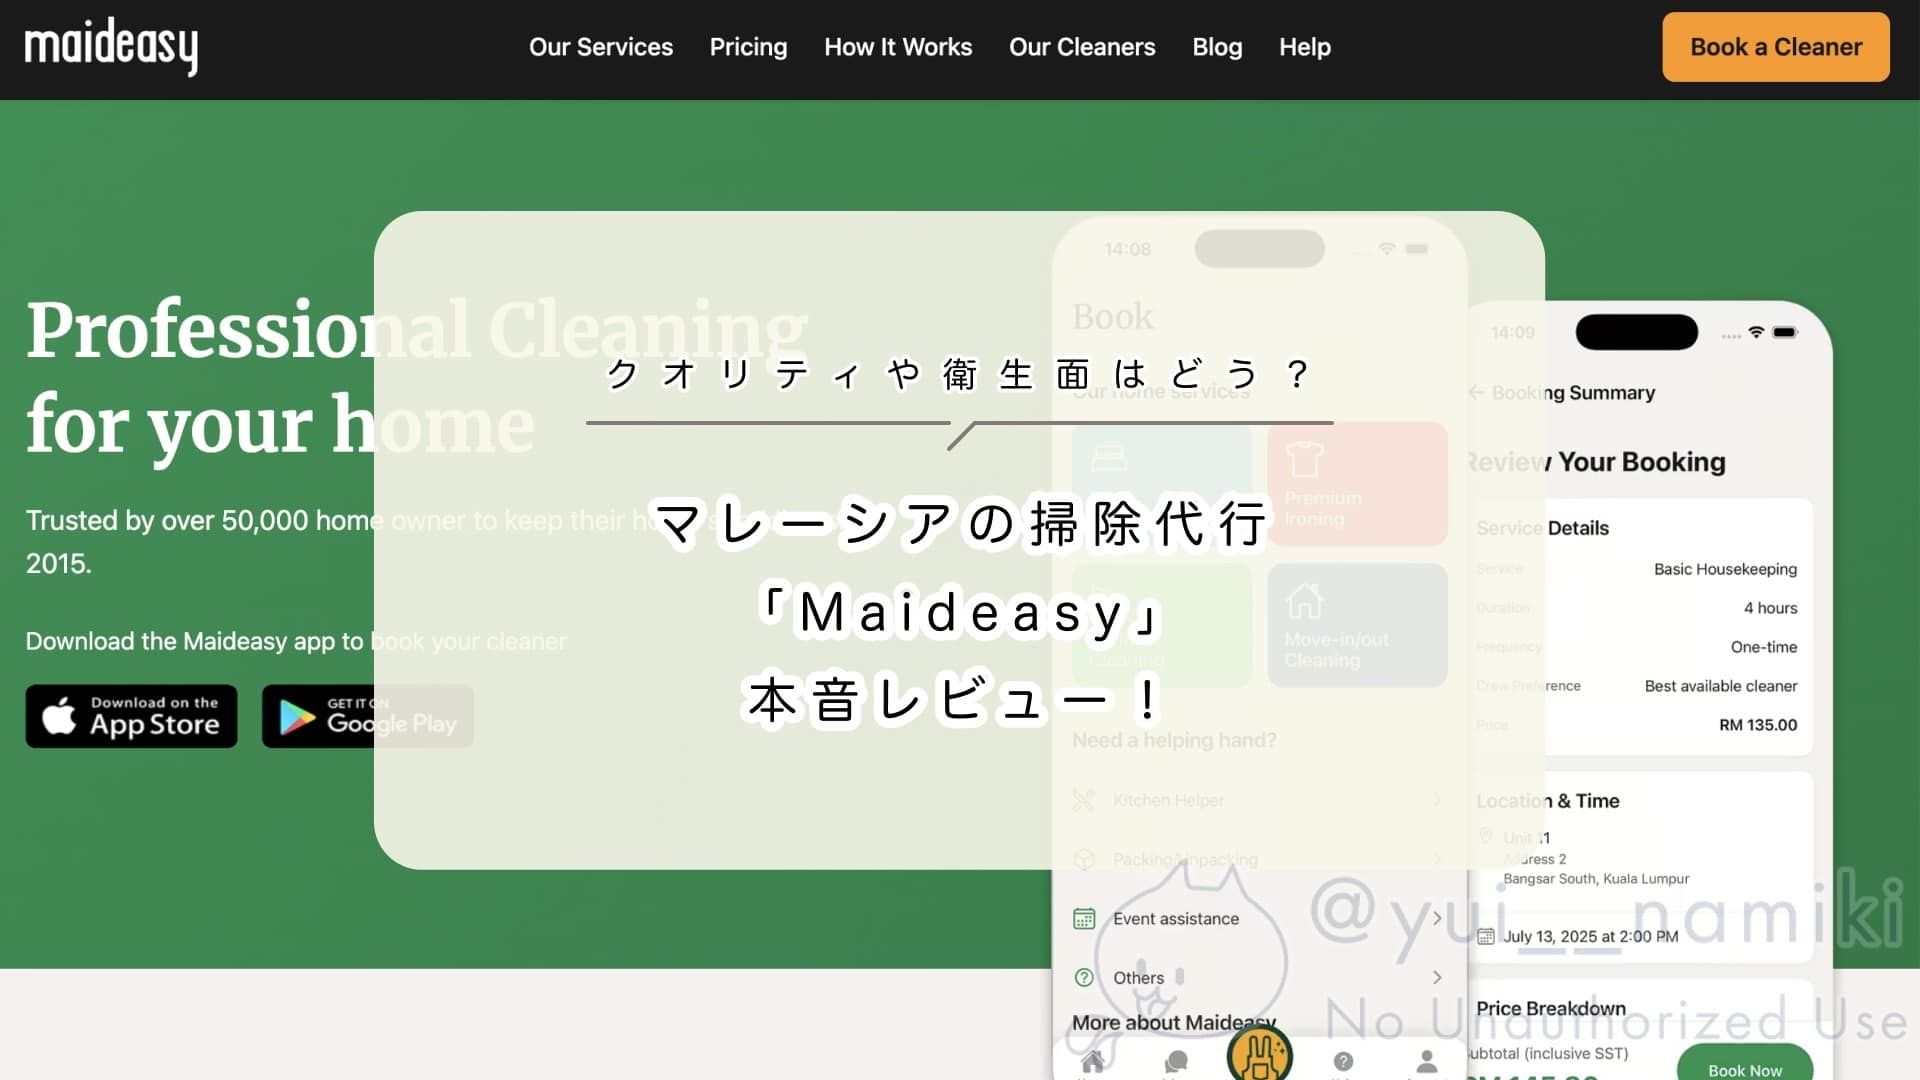Click the Book a Cleaner button
The width and height of the screenshot is (1920, 1080).
[x=1776, y=47]
